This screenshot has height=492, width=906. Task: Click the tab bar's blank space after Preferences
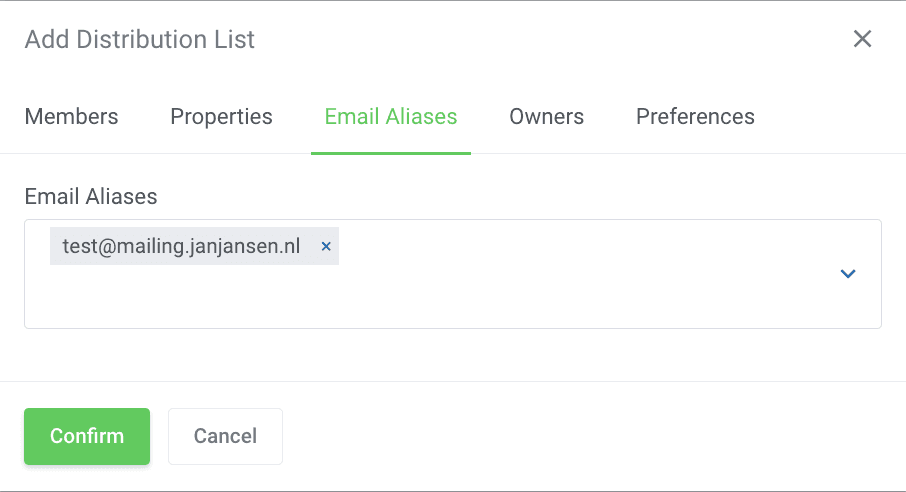(x=830, y=117)
